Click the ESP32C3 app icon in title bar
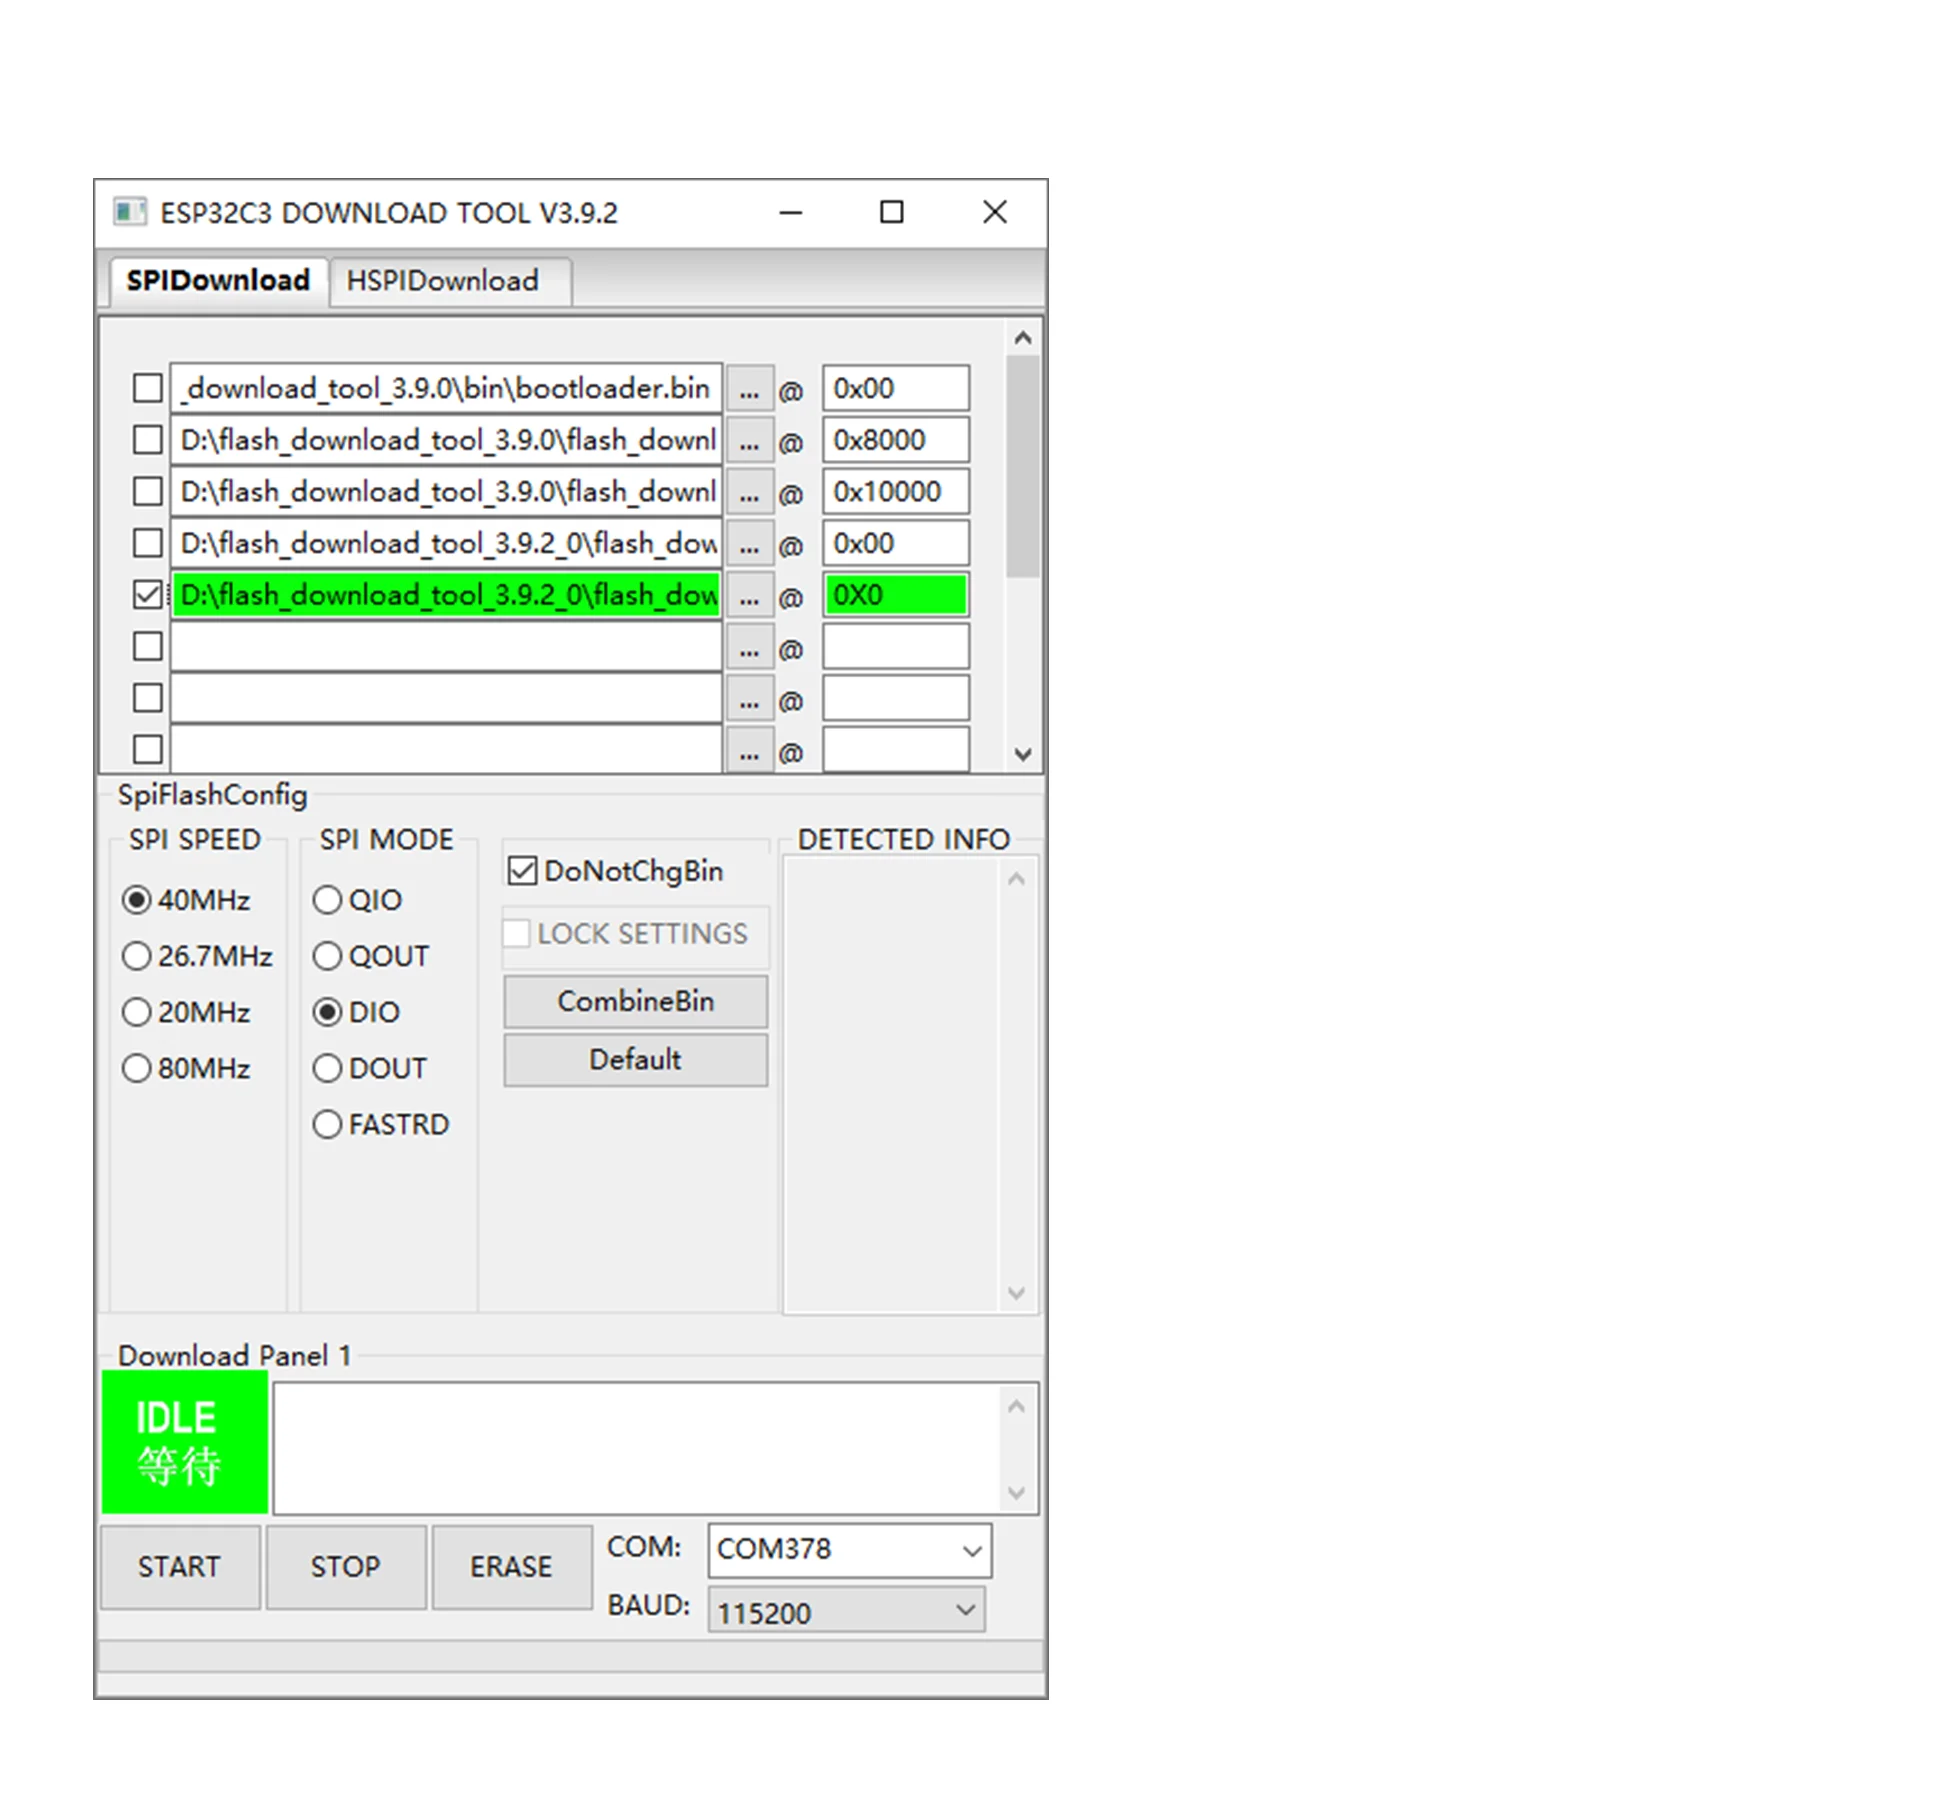The height and width of the screenshot is (1804, 1948). point(130,212)
